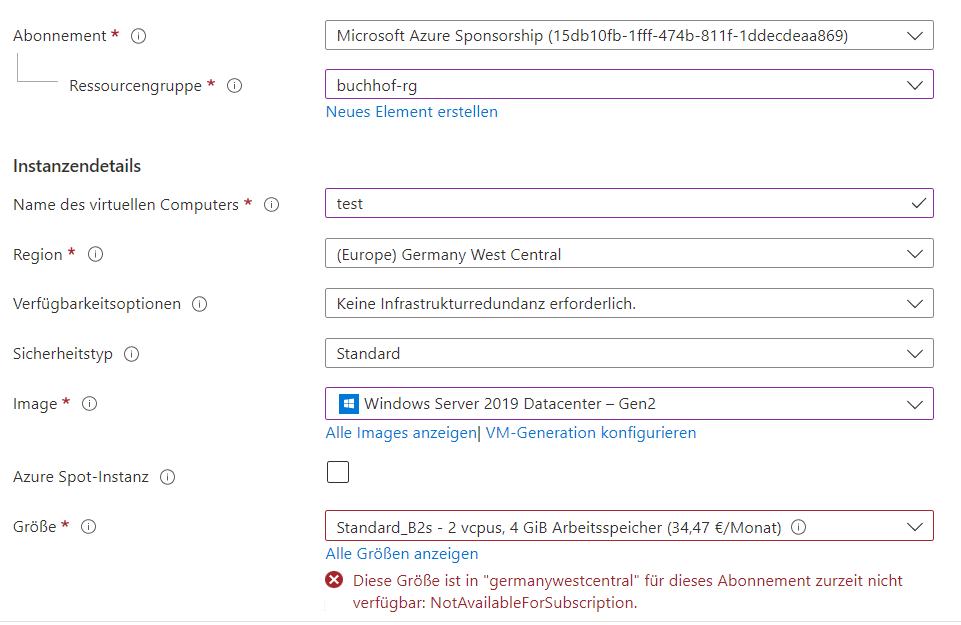This screenshot has height=625, width=961.
Task: Click info icon next to Region label
Action: tap(95, 254)
